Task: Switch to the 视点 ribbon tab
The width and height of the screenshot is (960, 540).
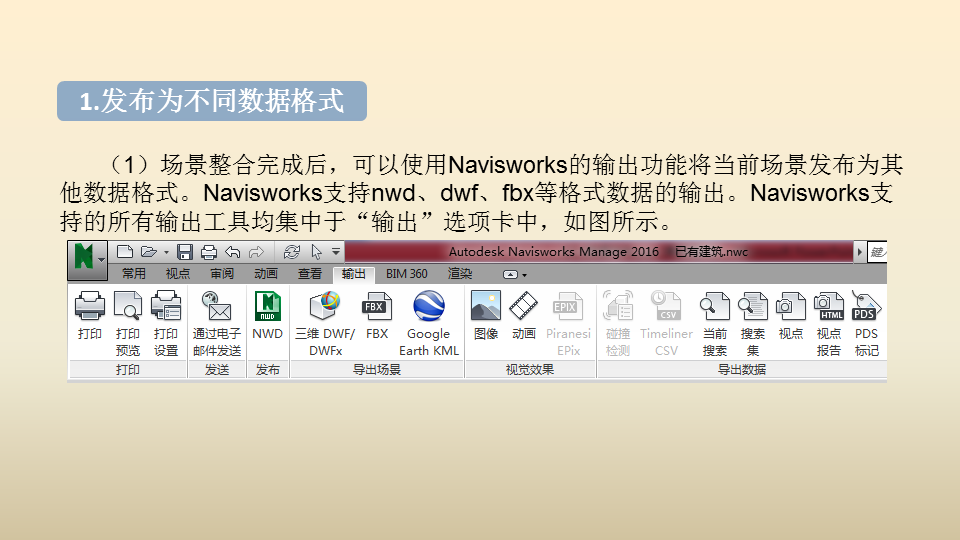Action: pyautogui.click(x=178, y=274)
